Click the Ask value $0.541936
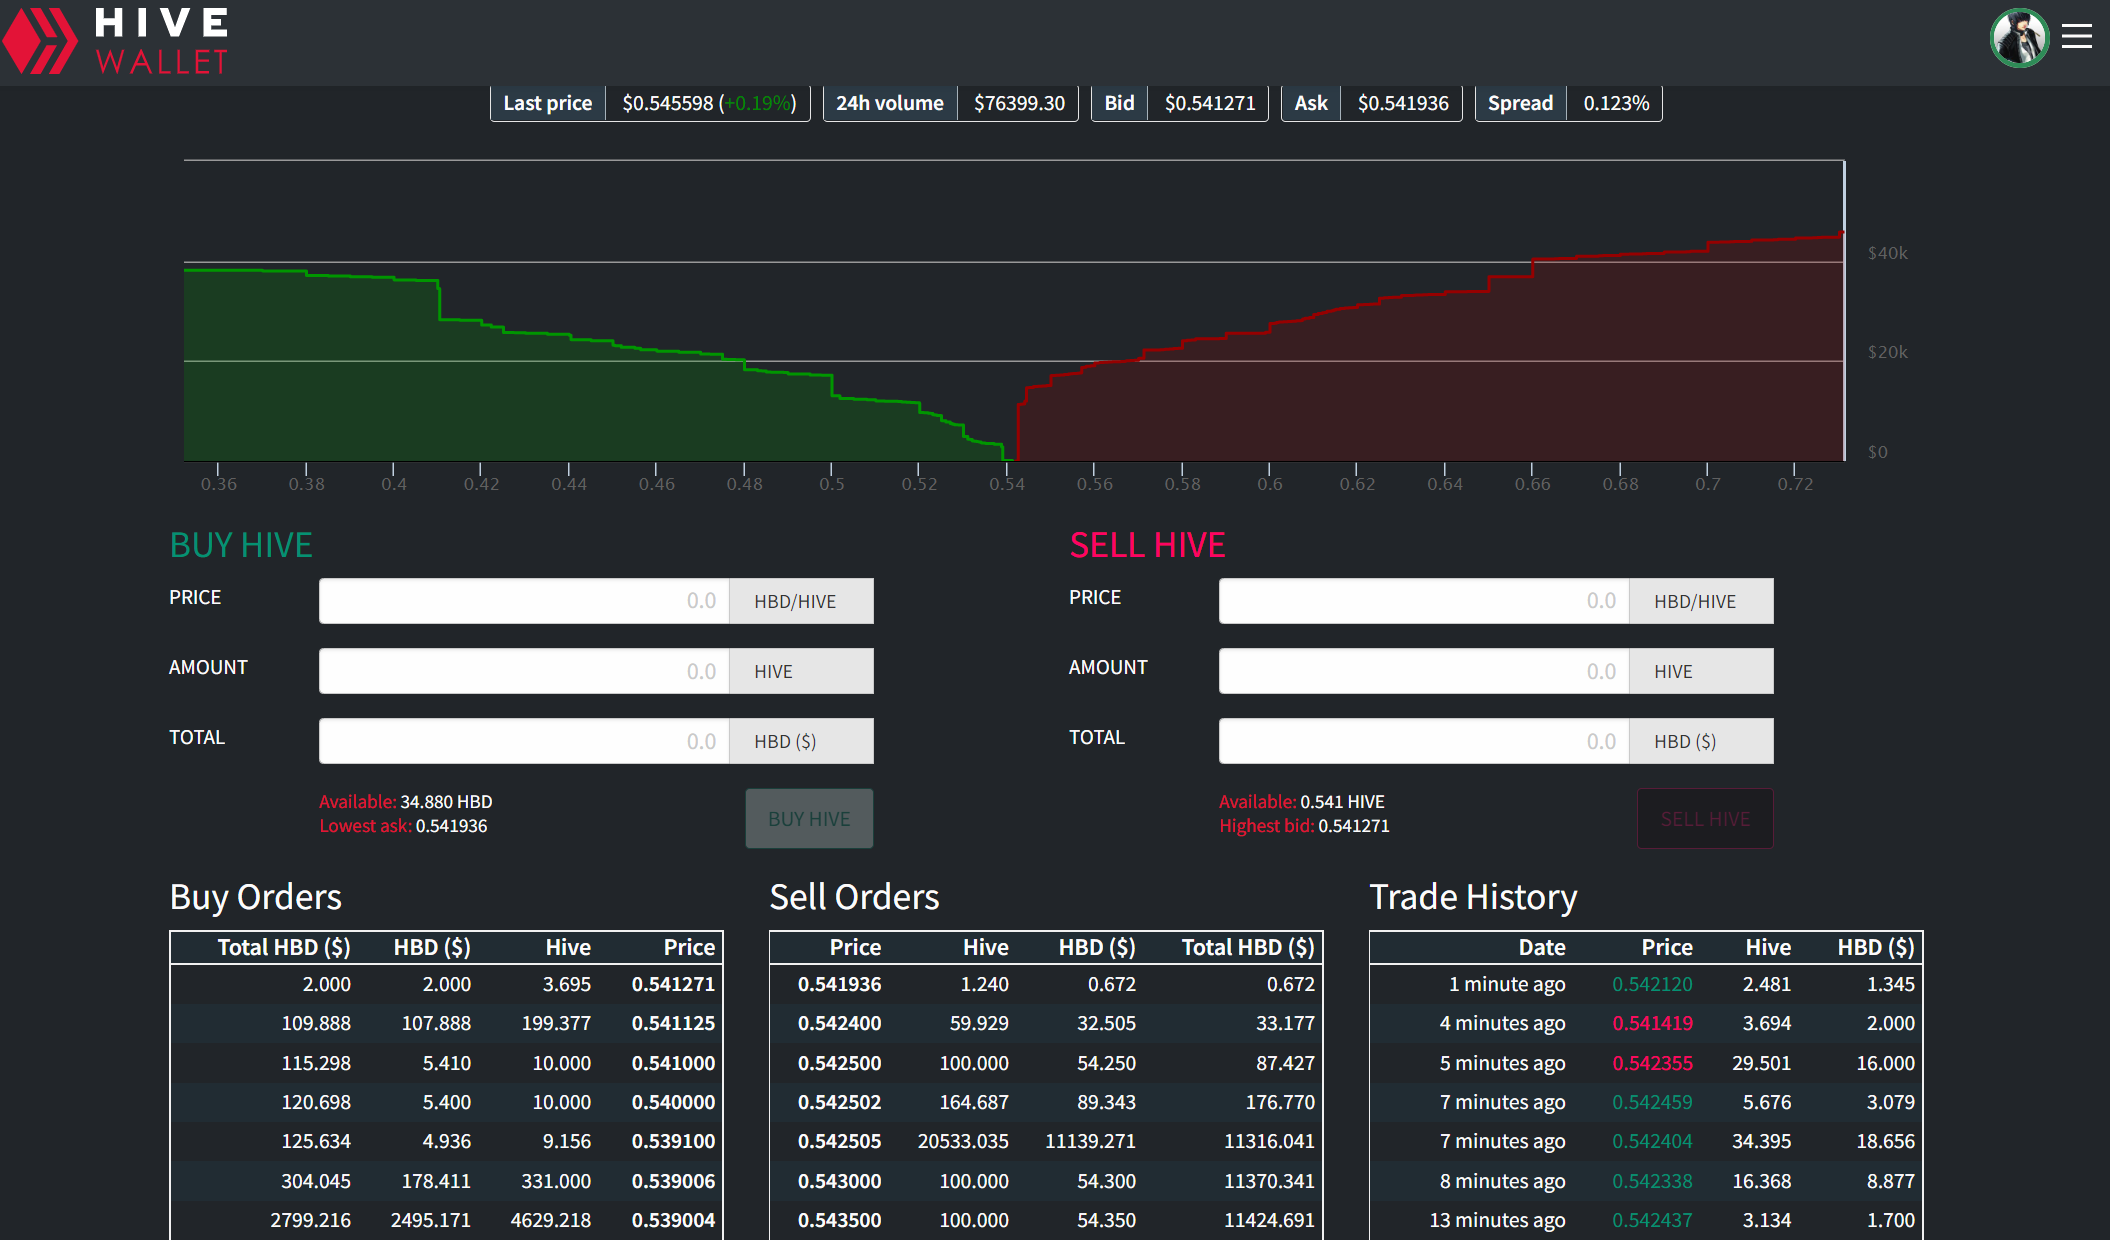The height and width of the screenshot is (1240, 2110). 1403,103
